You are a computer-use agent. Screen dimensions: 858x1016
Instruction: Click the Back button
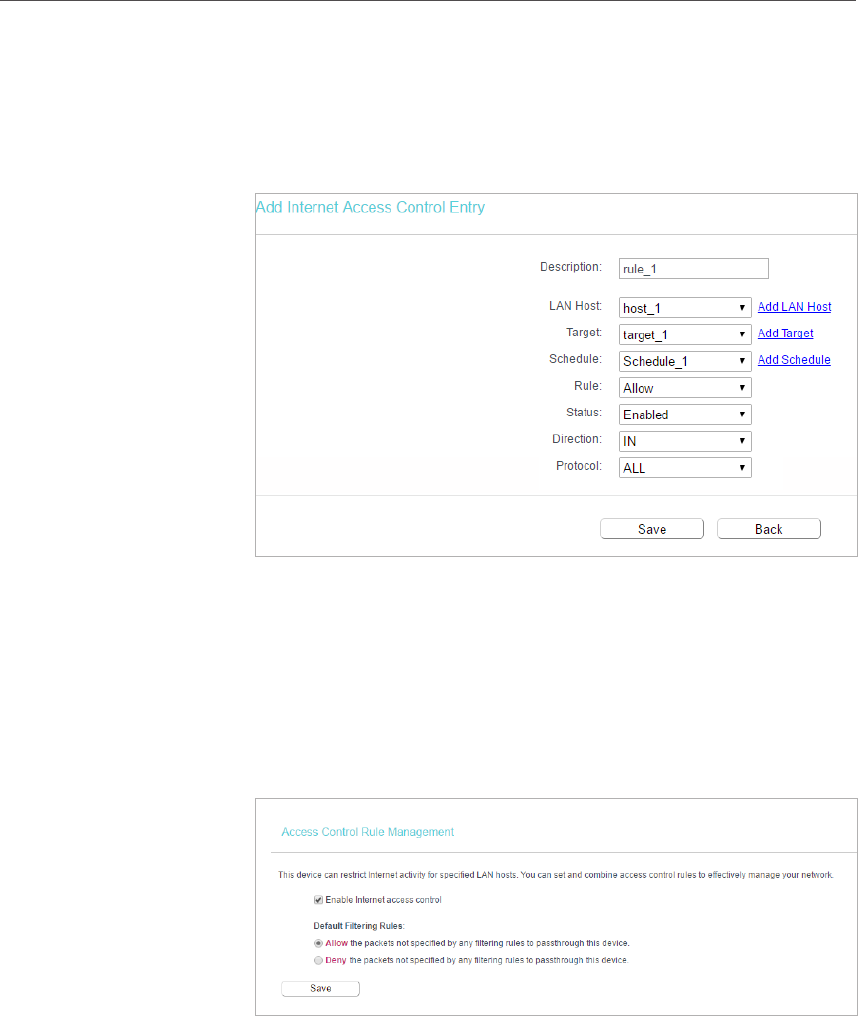pos(769,529)
